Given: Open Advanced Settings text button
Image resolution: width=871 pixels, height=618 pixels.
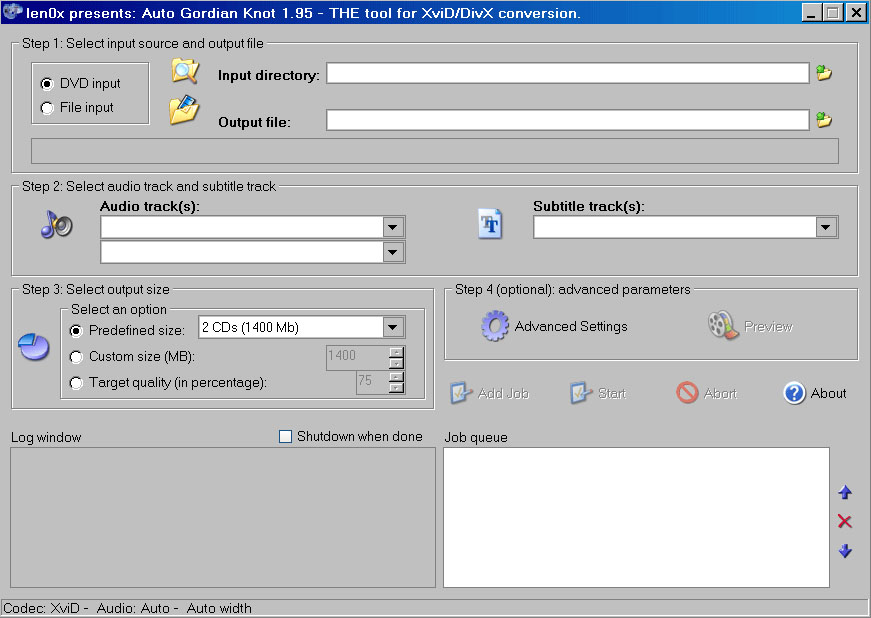Looking at the screenshot, I should pos(571,326).
